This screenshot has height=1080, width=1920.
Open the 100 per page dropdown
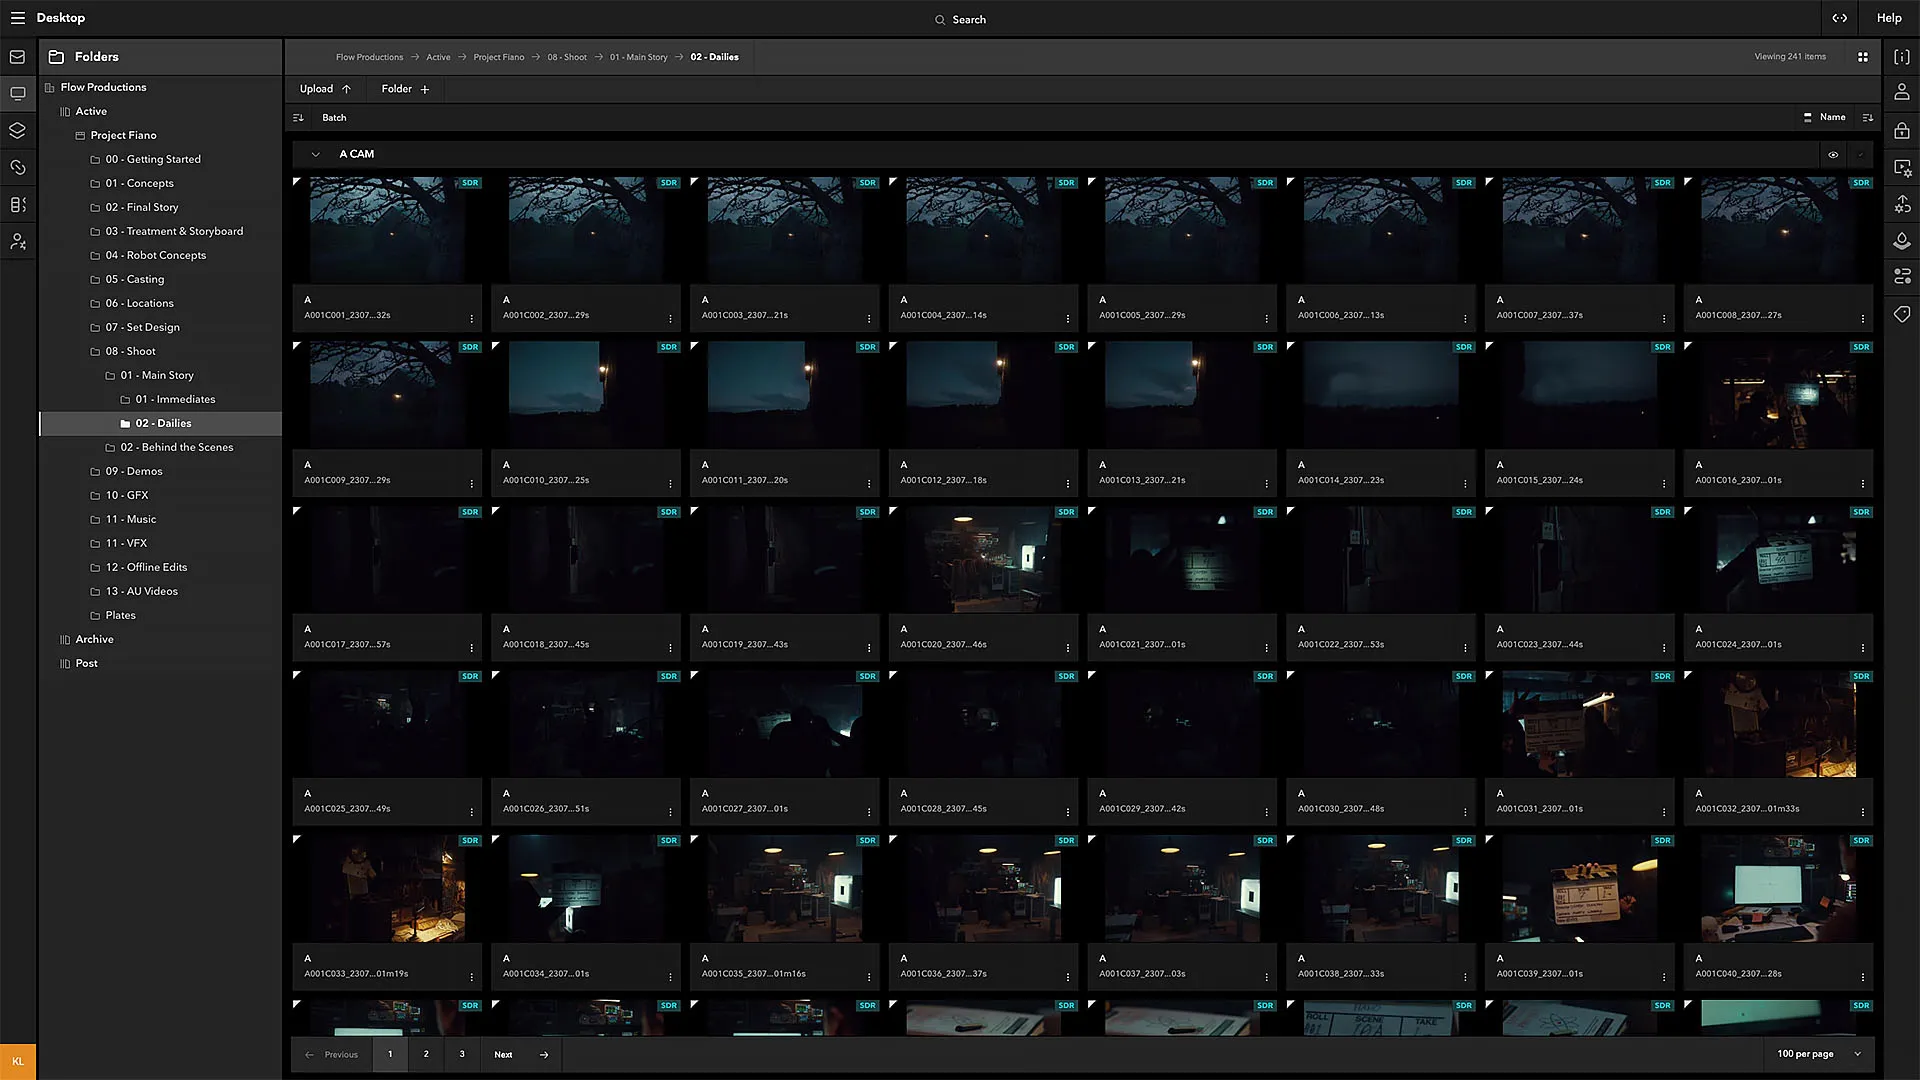tap(1815, 1053)
